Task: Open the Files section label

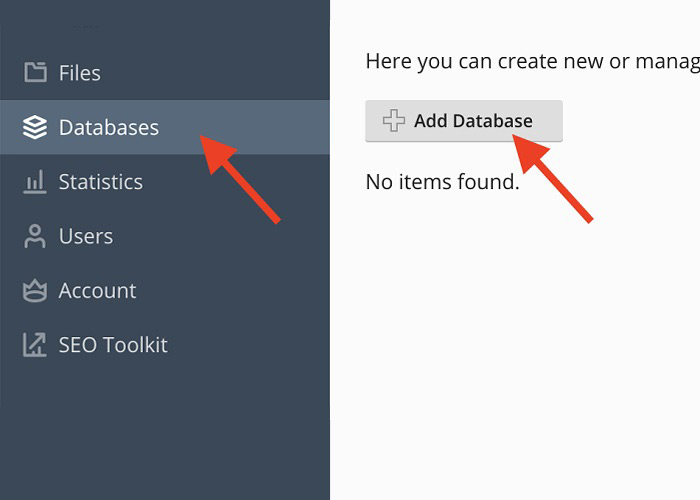Action: [80, 73]
